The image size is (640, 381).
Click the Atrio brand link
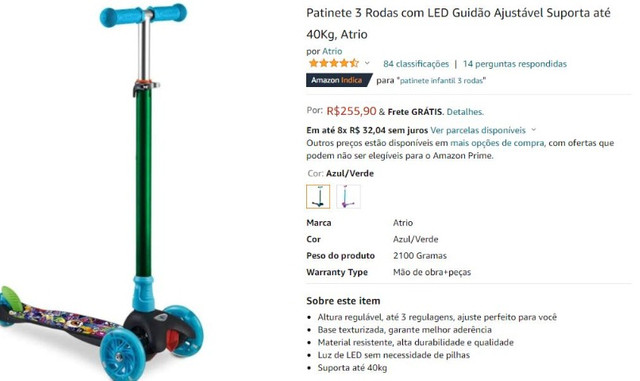point(332,51)
